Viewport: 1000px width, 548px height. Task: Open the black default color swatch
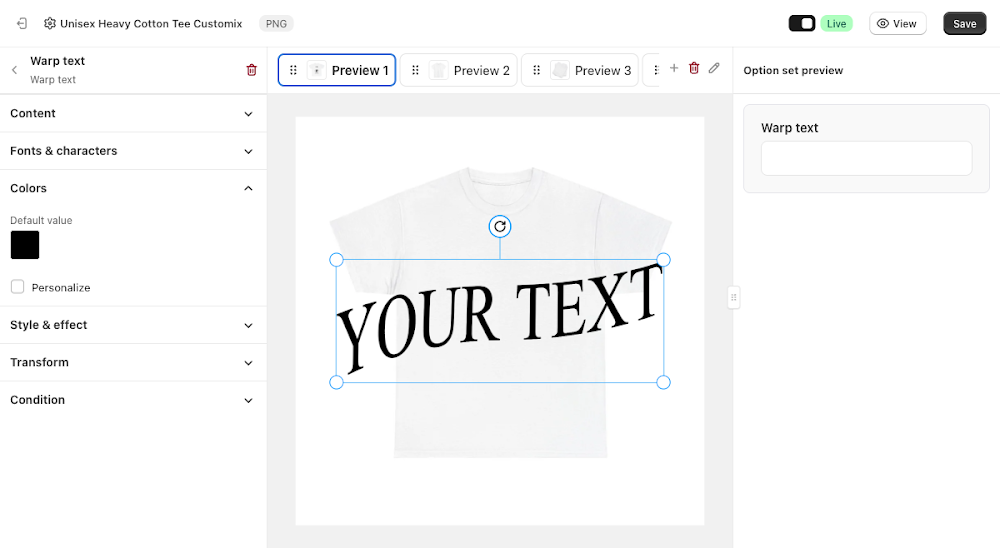[25, 245]
